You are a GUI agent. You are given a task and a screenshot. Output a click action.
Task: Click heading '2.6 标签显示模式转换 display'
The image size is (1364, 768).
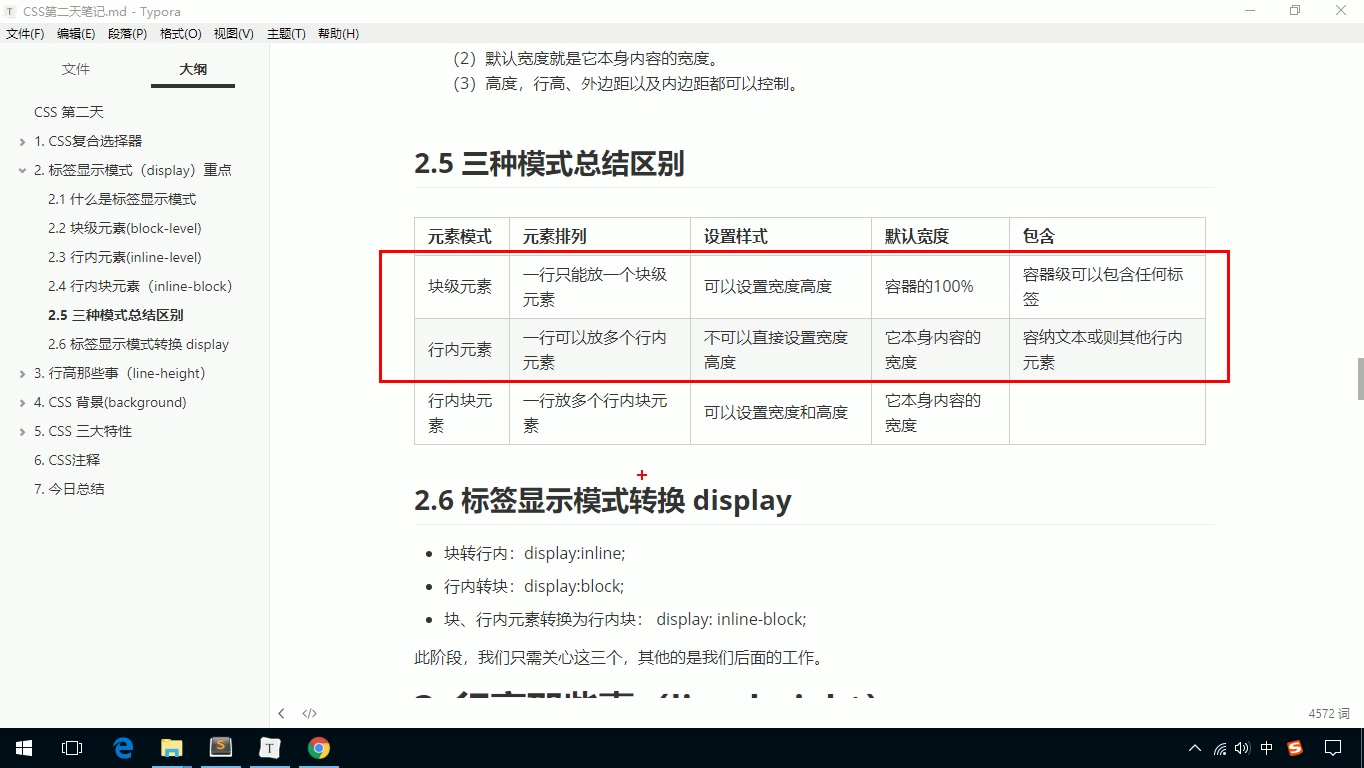[x=603, y=500]
